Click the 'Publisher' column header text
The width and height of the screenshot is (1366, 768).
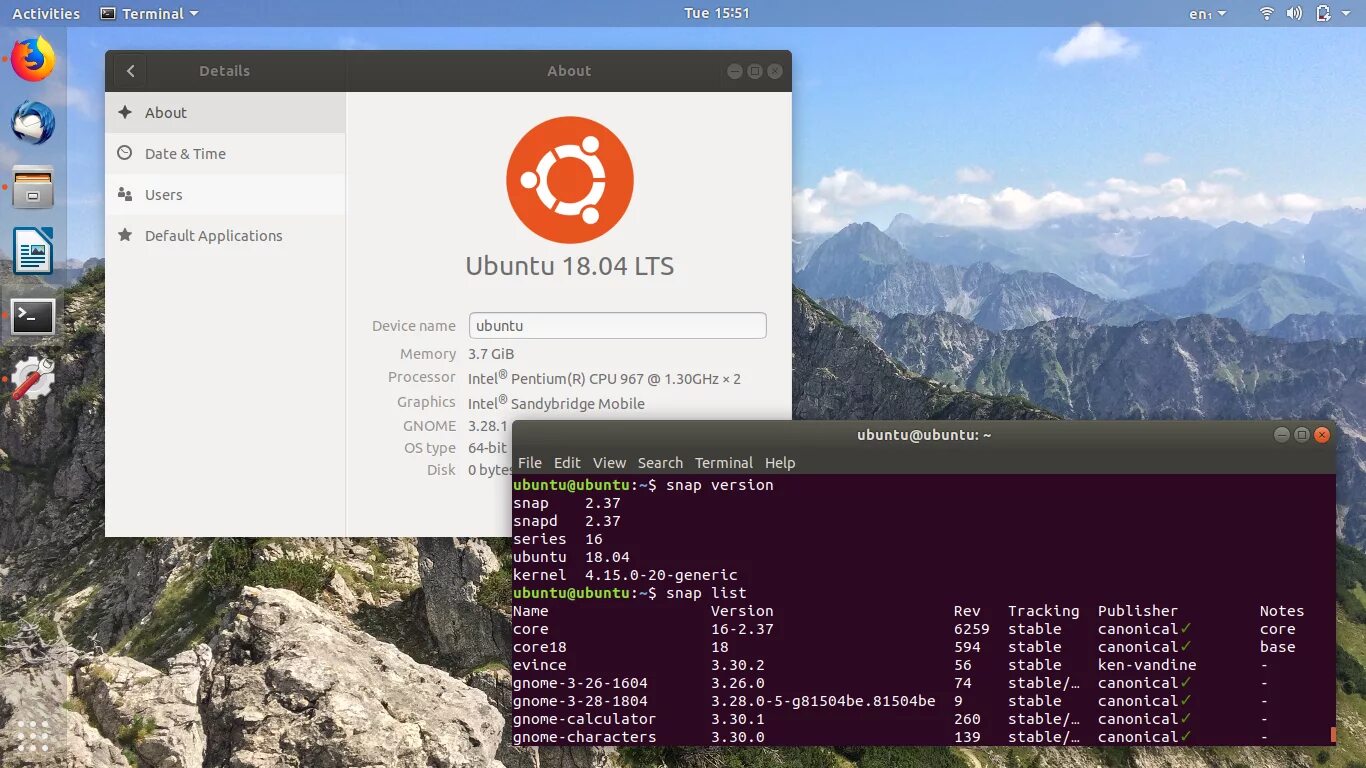pyautogui.click(x=1138, y=611)
